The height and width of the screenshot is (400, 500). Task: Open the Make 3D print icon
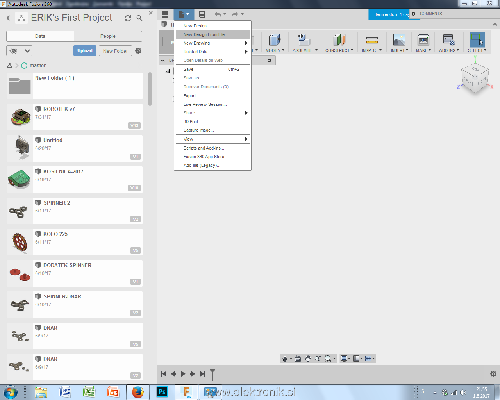point(423,40)
